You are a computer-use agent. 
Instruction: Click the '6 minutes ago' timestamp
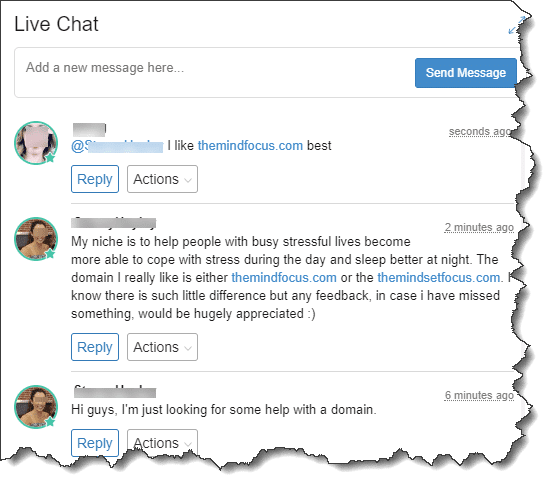pos(479,395)
